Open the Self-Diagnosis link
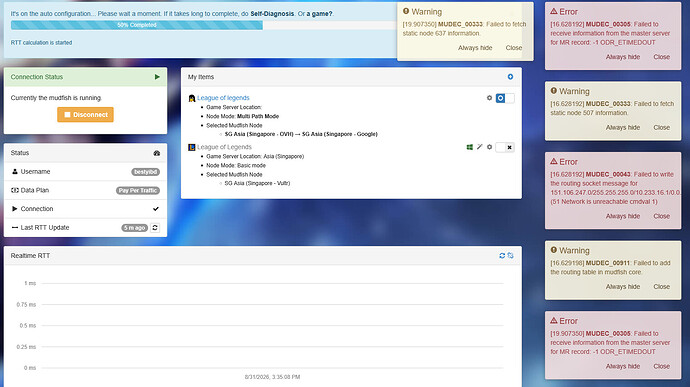Image resolution: width=690 pixels, height=387 pixels. (x=272, y=14)
